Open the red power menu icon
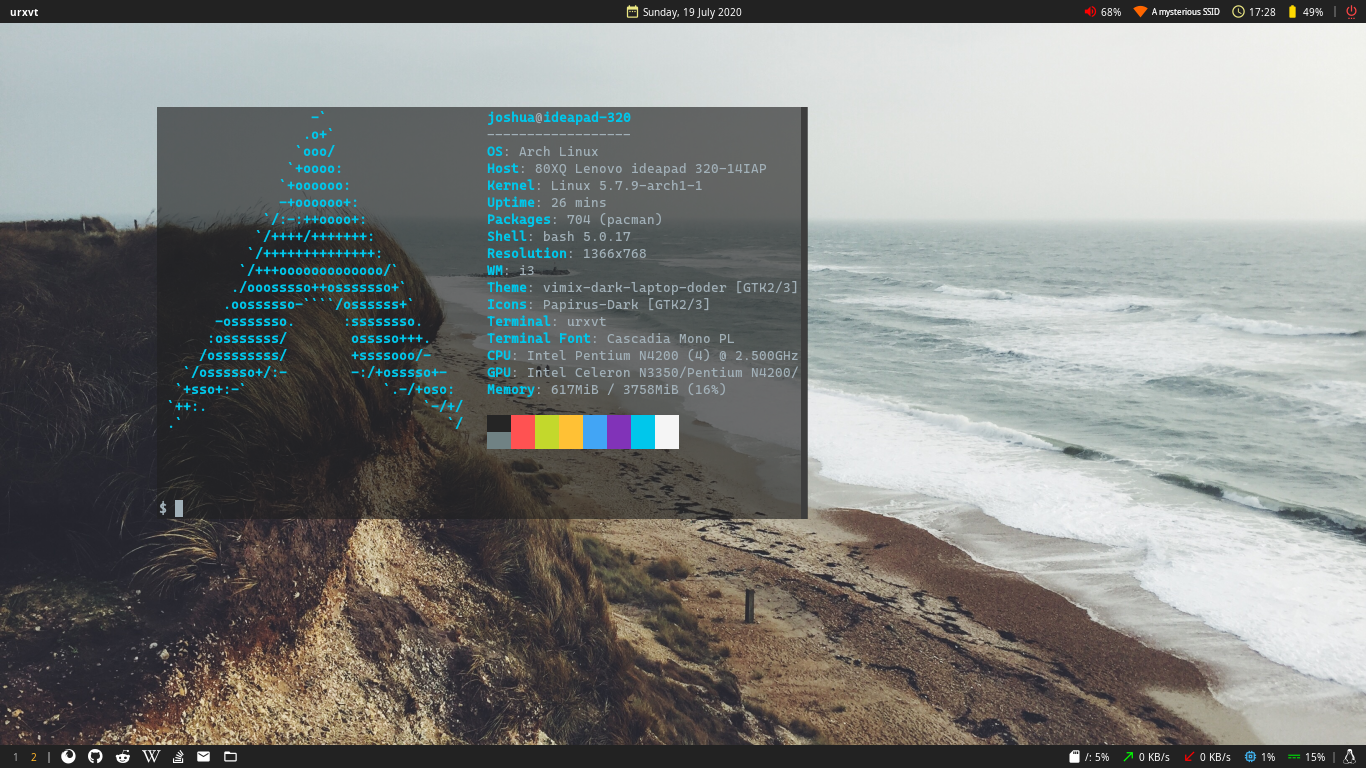This screenshot has height=768, width=1366. (1351, 12)
